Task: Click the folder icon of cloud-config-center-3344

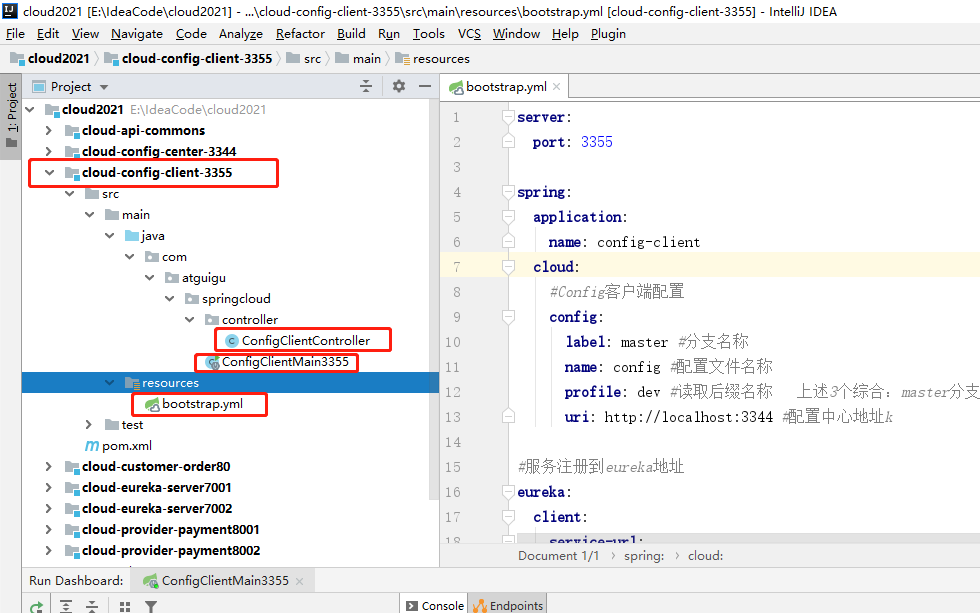Action: click(72, 152)
